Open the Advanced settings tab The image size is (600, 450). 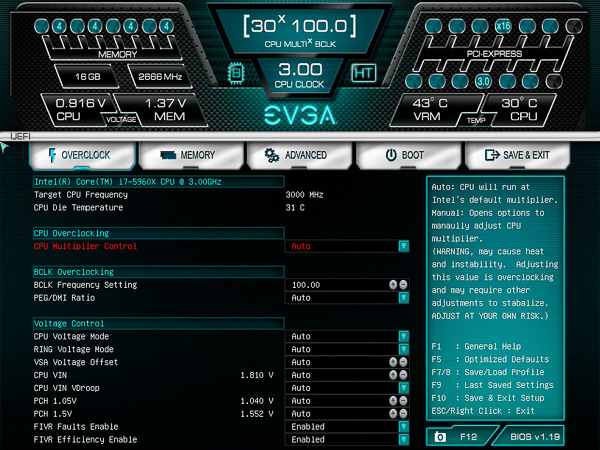coord(299,155)
